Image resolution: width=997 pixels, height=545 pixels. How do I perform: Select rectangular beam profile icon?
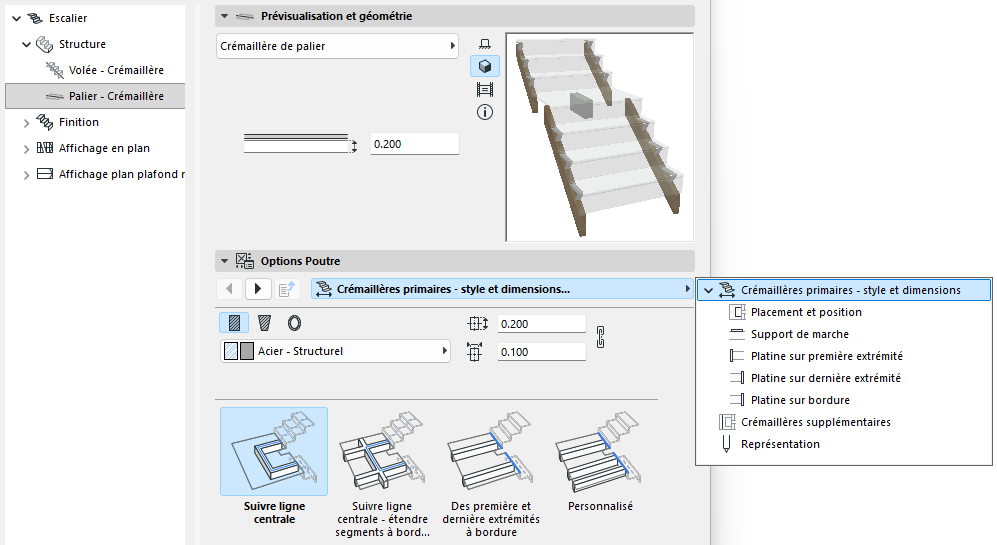234,323
